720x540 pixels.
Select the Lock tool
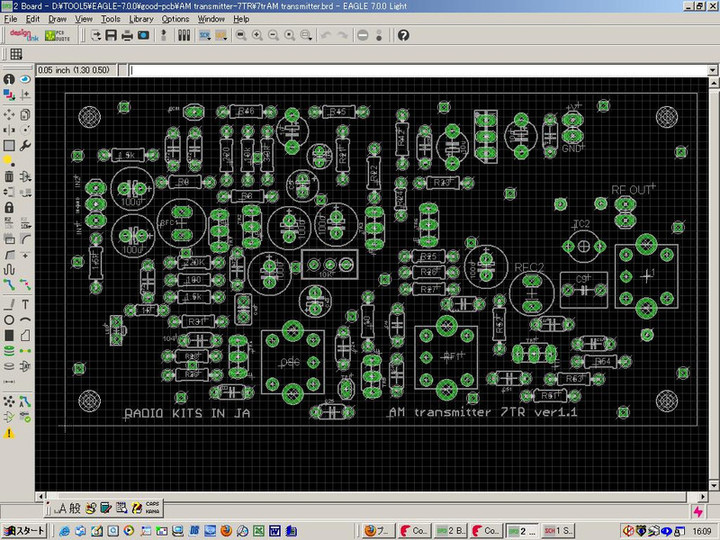pyautogui.click(x=9, y=208)
